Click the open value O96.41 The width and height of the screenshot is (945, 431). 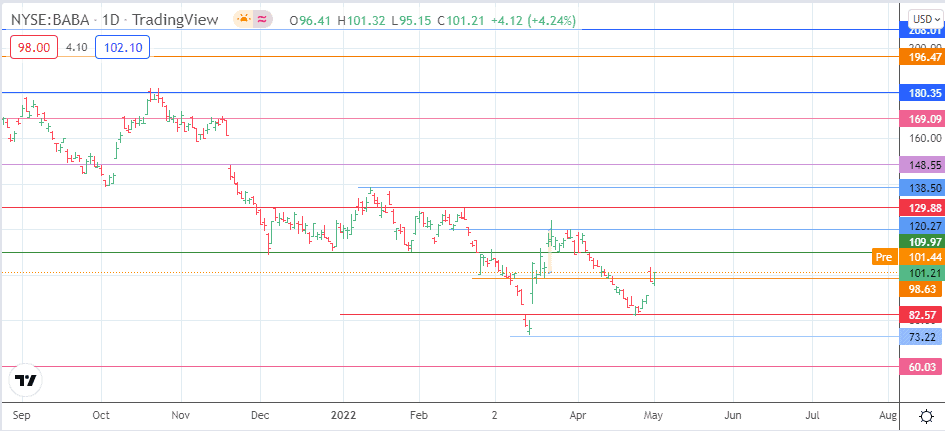(x=311, y=20)
